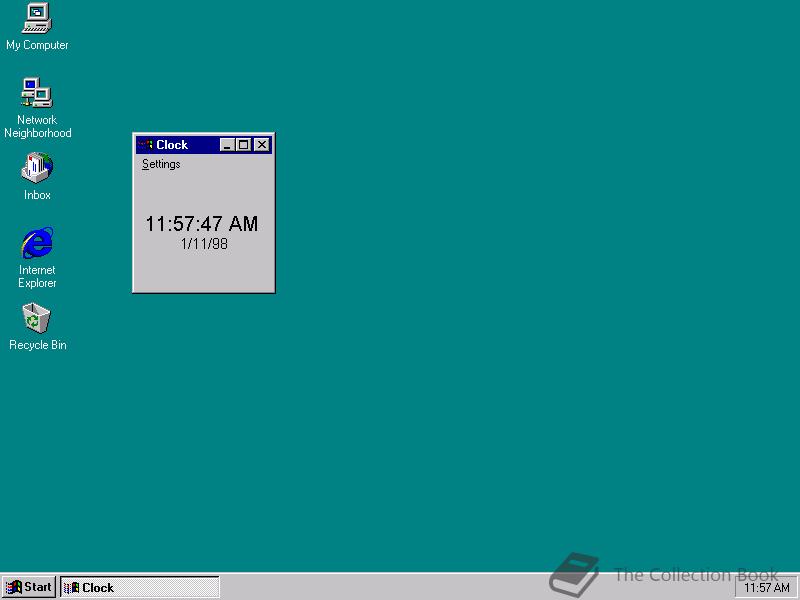Screen dimensions: 800x600
Task: Maximize the Clock window
Action: 244,145
